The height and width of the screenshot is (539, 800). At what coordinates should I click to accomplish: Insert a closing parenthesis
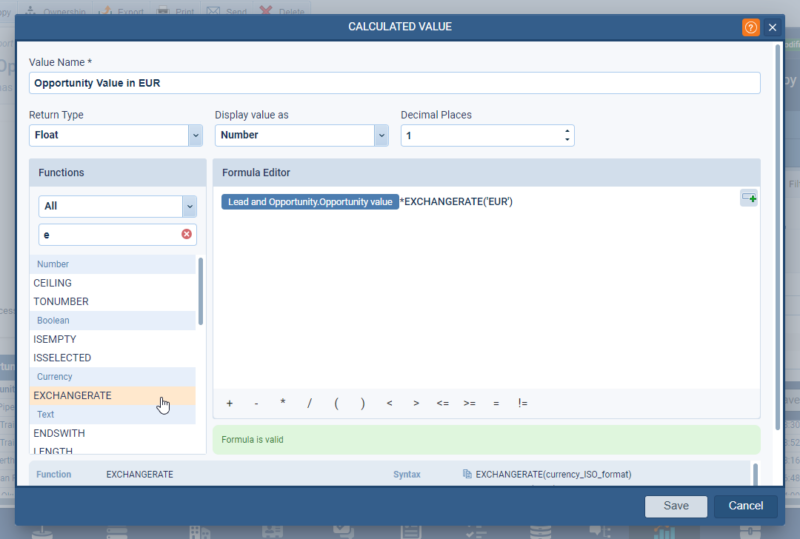click(363, 403)
